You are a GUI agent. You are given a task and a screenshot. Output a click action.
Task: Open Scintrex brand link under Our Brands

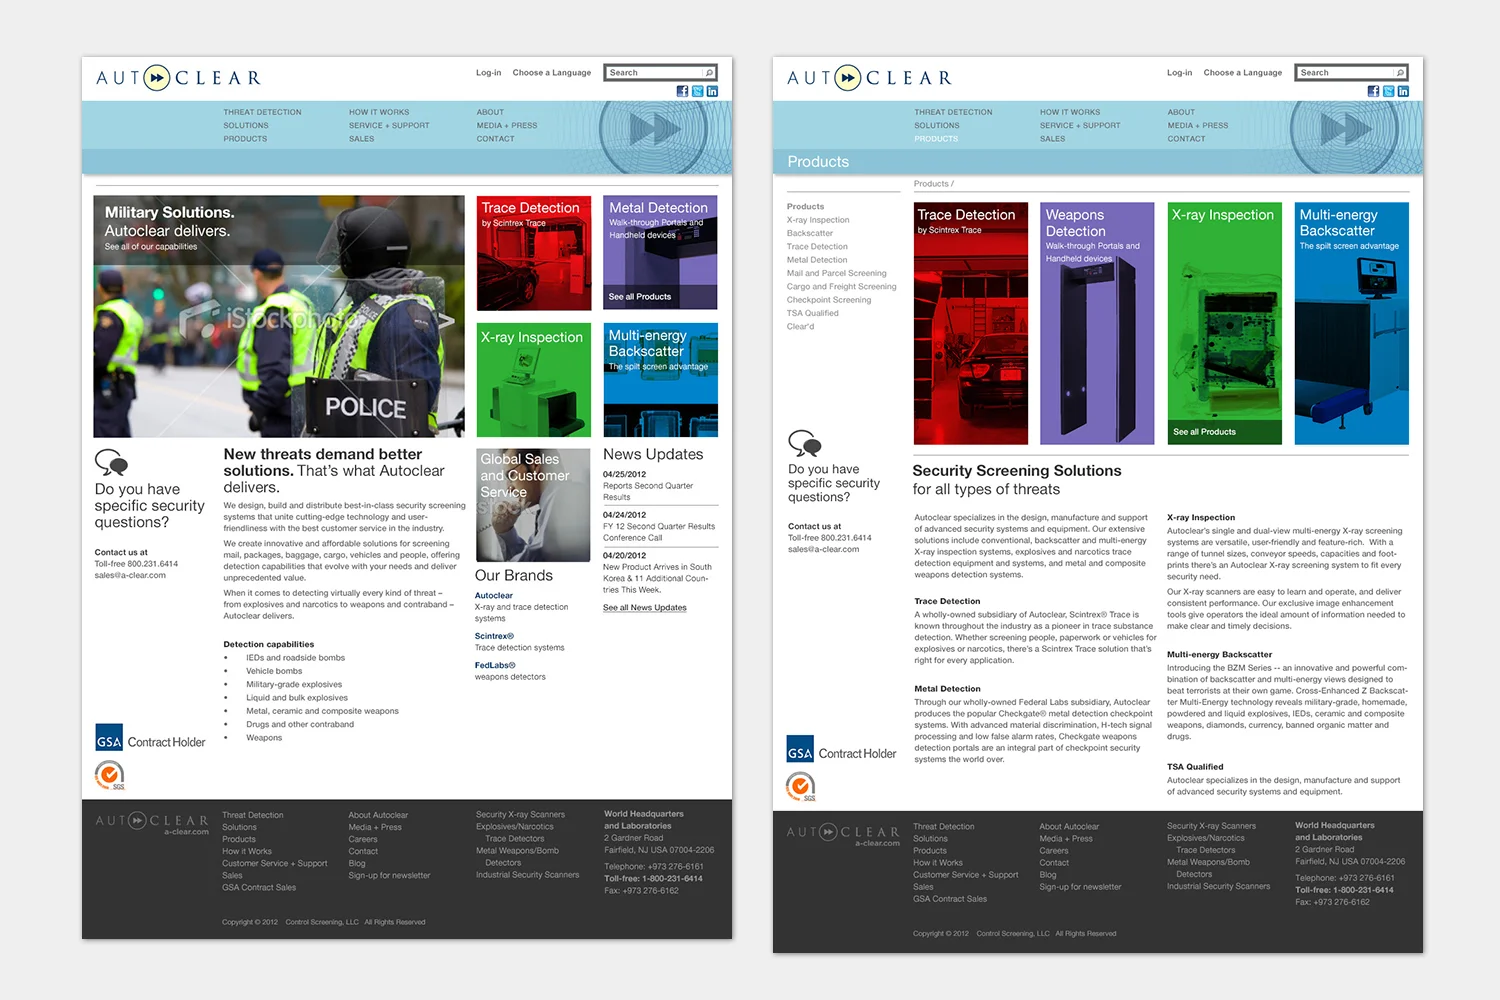(494, 636)
